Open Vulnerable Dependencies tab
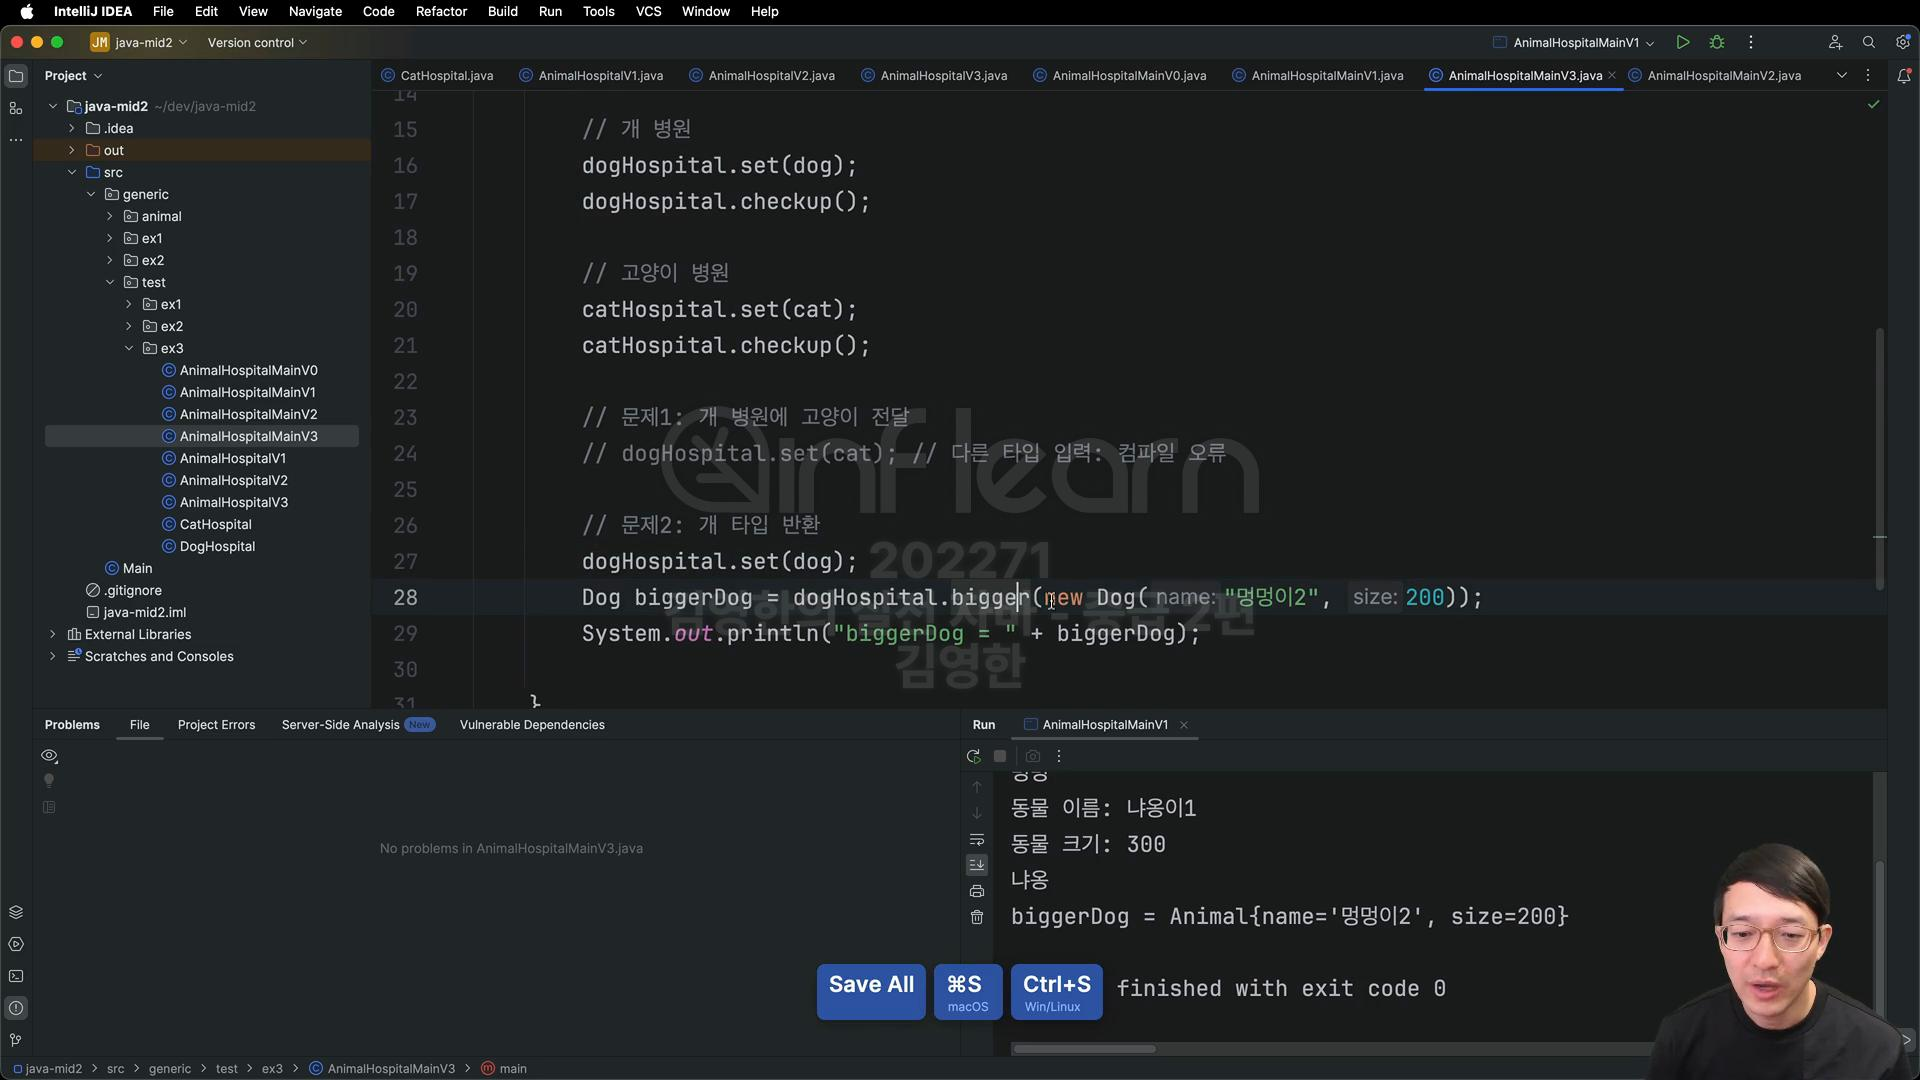The height and width of the screenshot is (1080, 1920). tap(532, 725)
